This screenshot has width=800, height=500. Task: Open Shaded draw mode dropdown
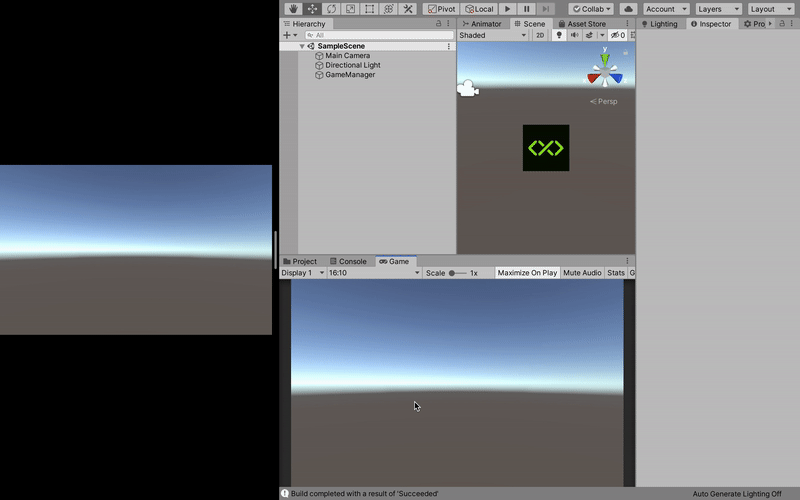tap(492, 35)
